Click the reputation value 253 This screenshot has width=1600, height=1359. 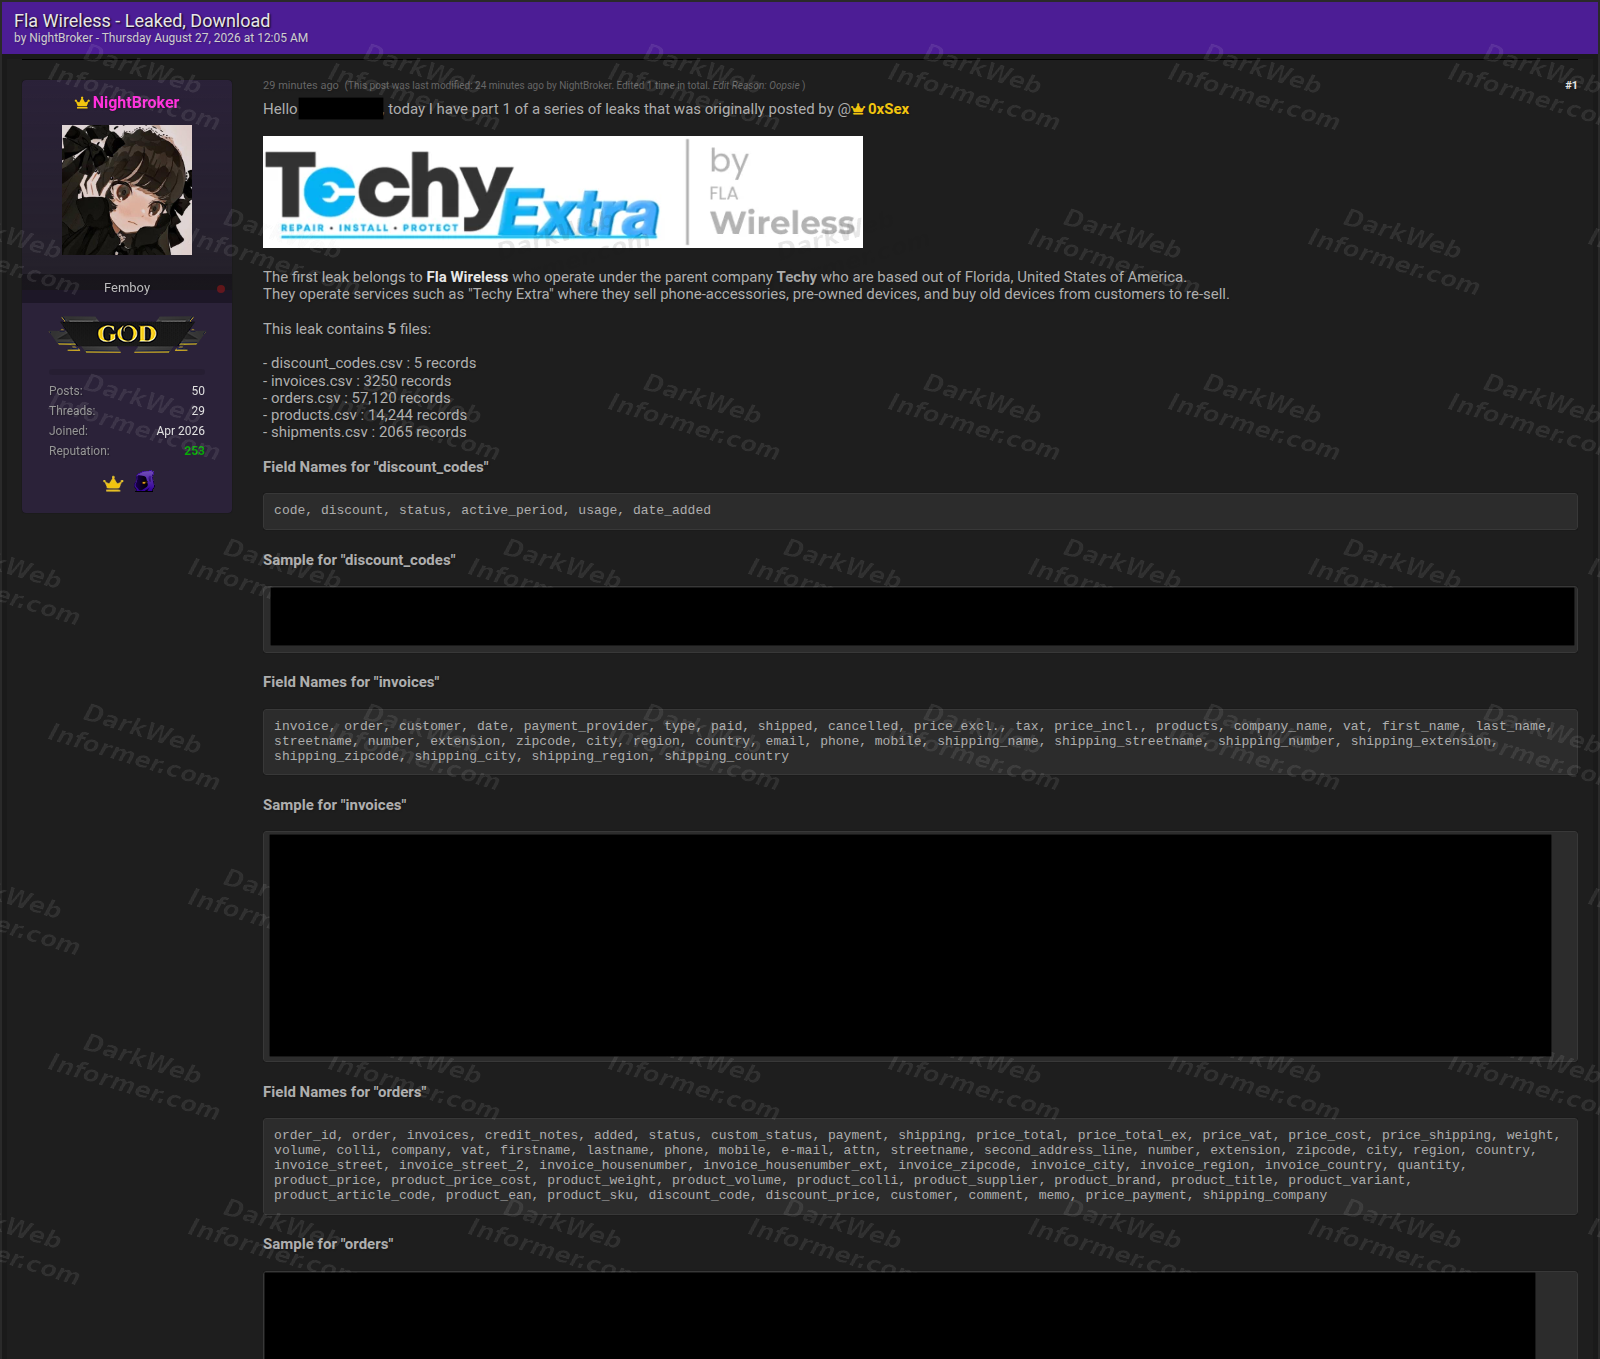[194, 451]
